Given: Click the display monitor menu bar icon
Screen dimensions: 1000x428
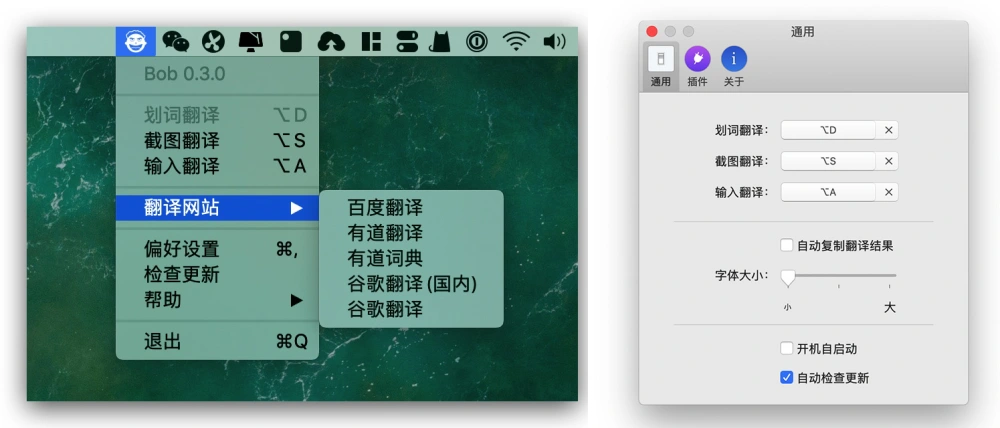Looking at the screenshot, I should [251, 41].
